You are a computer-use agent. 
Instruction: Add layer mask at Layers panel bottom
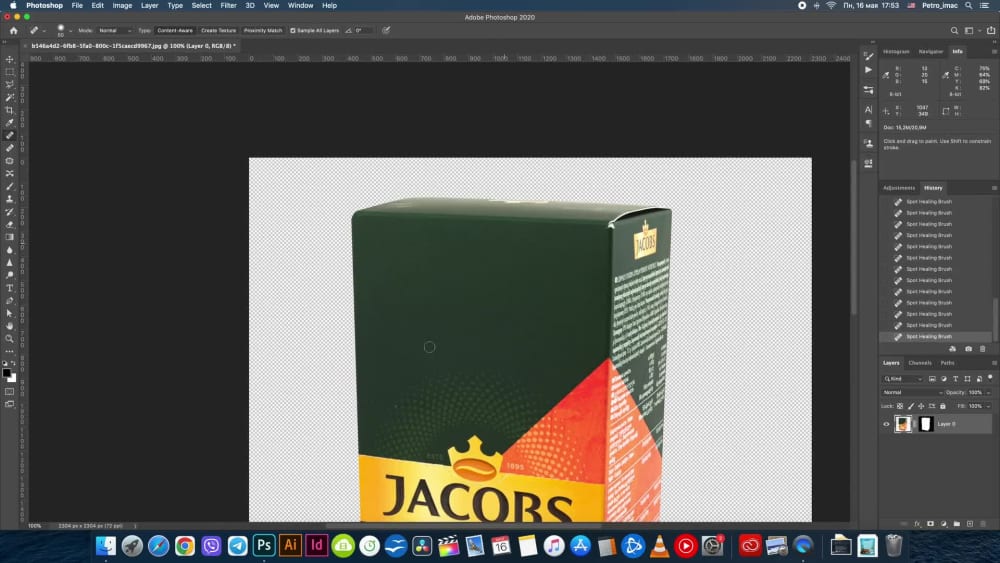click(x=930, y=523)
